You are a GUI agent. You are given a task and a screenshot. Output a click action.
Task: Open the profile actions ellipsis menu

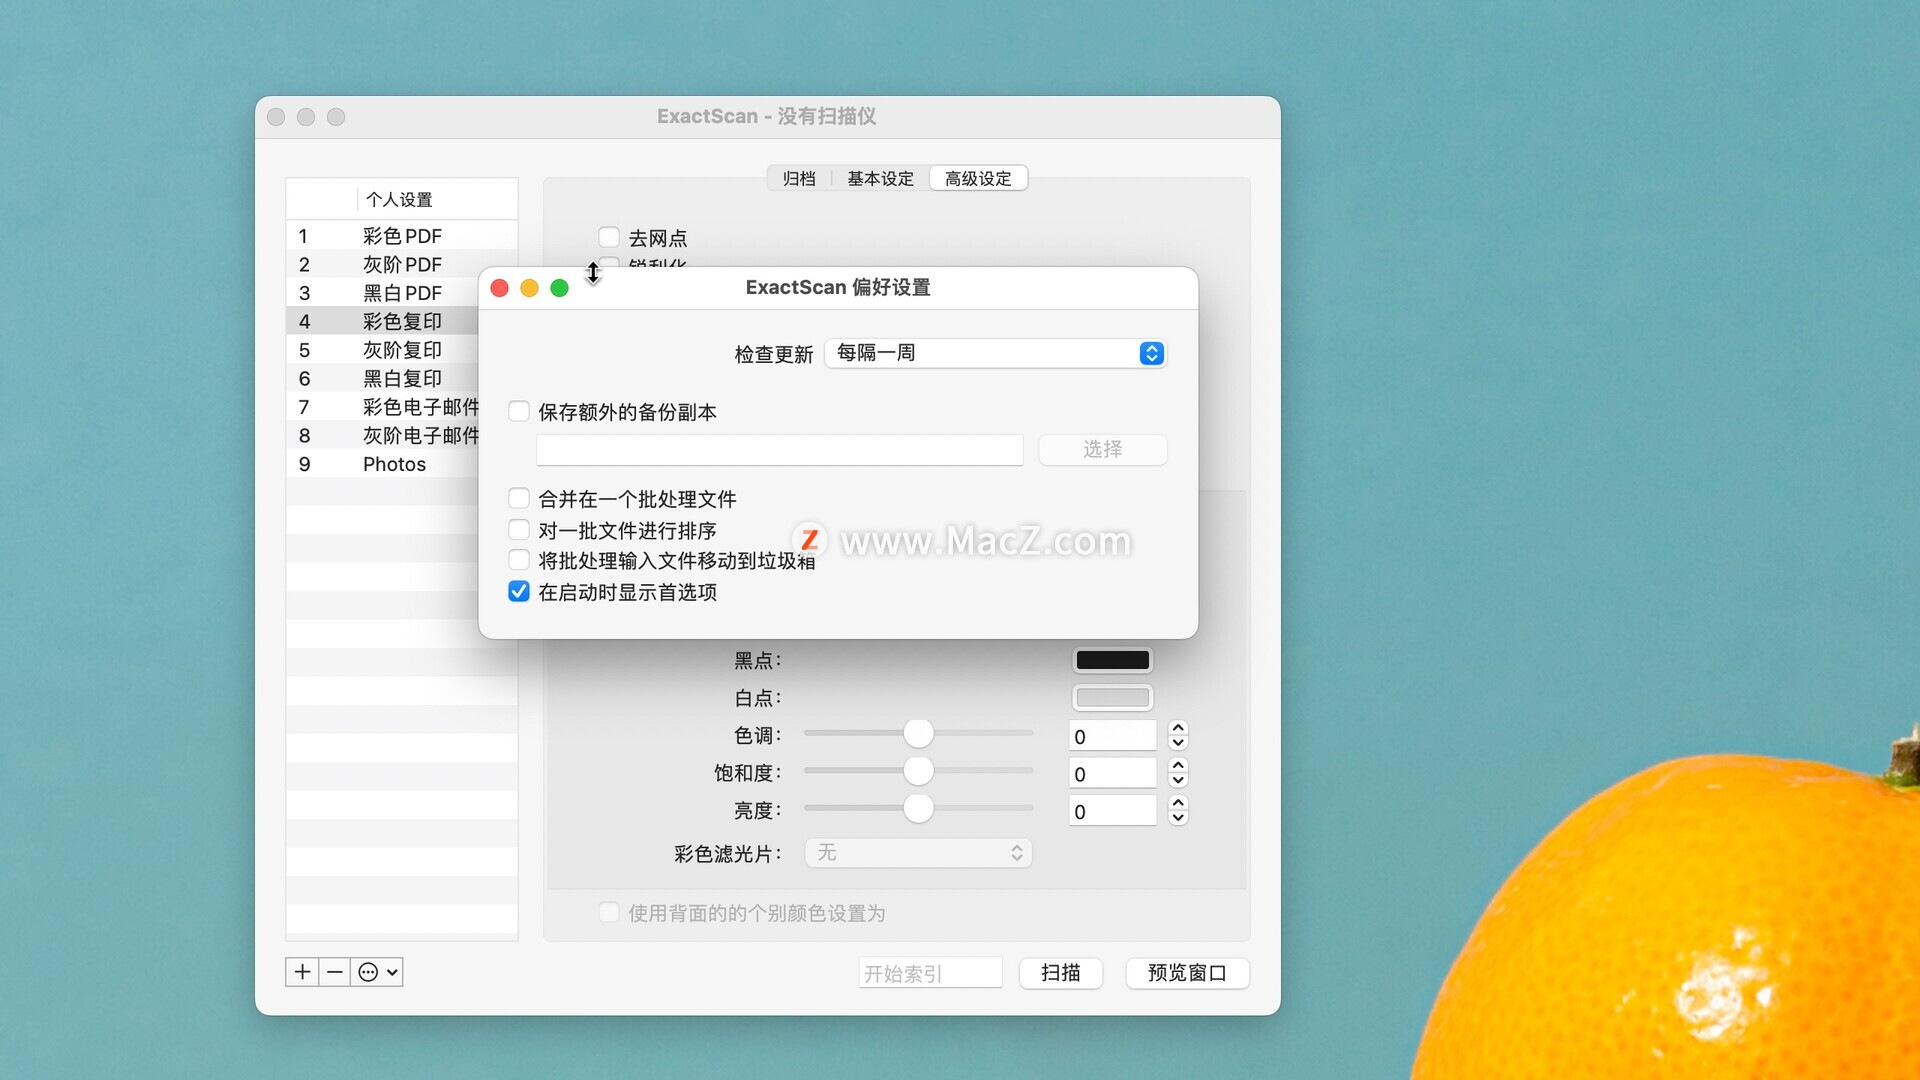(377, 972)
